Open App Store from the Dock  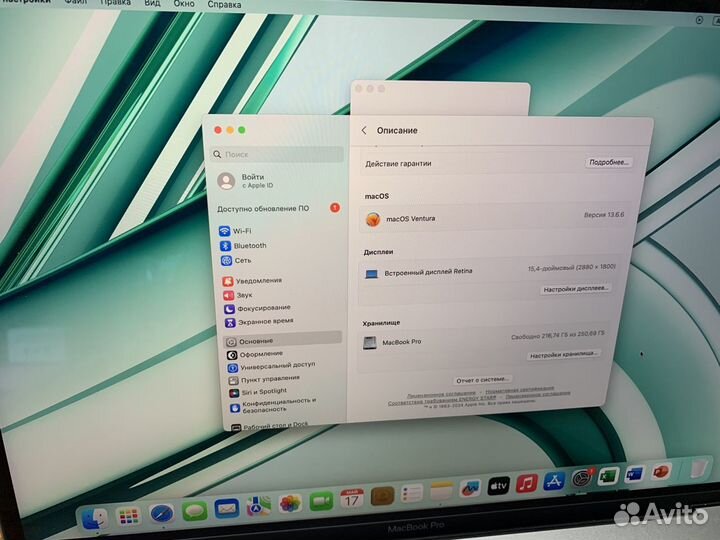(554, 481)
